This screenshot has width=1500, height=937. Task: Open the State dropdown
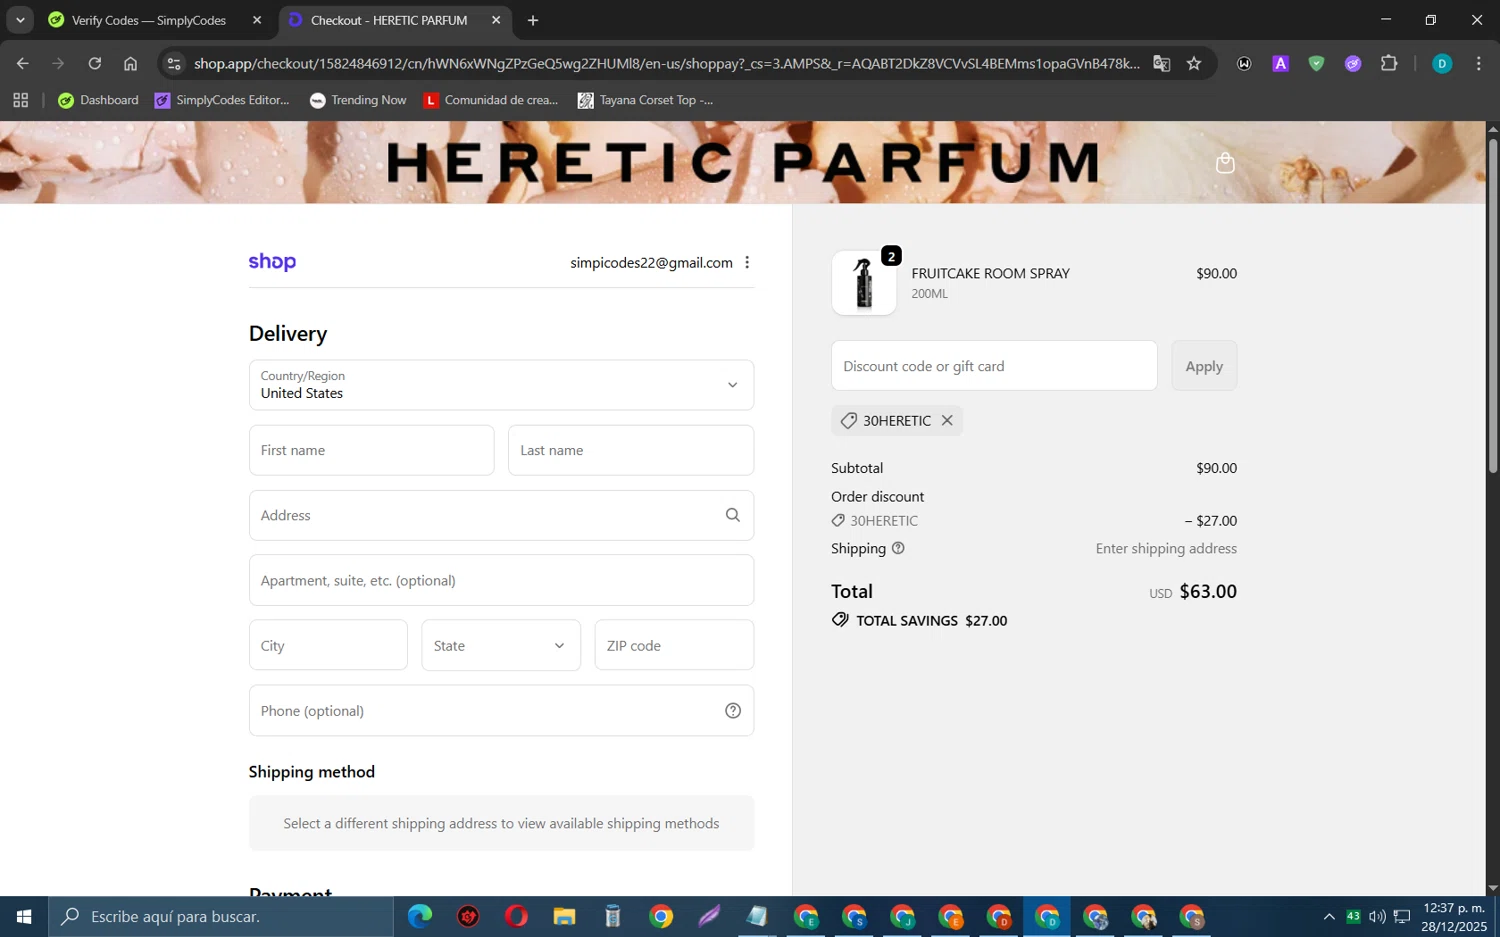(501, 645)
